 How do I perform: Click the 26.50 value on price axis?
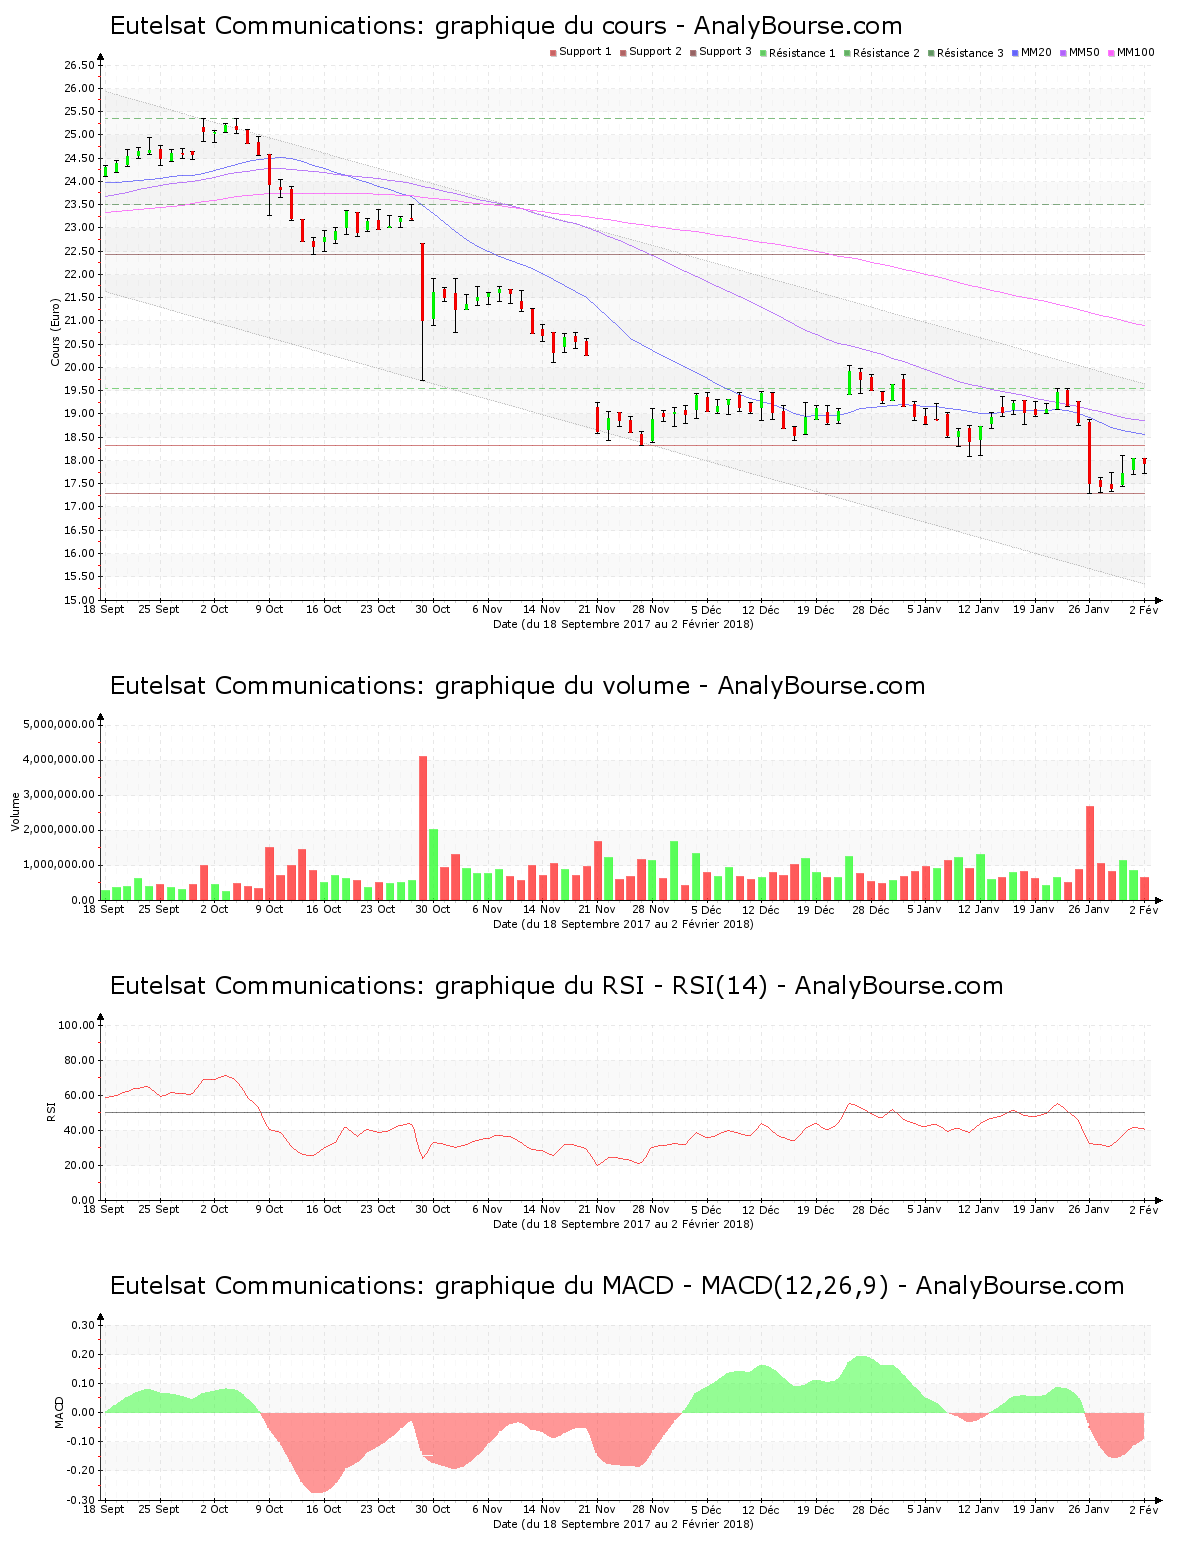(x=80, y=66)
